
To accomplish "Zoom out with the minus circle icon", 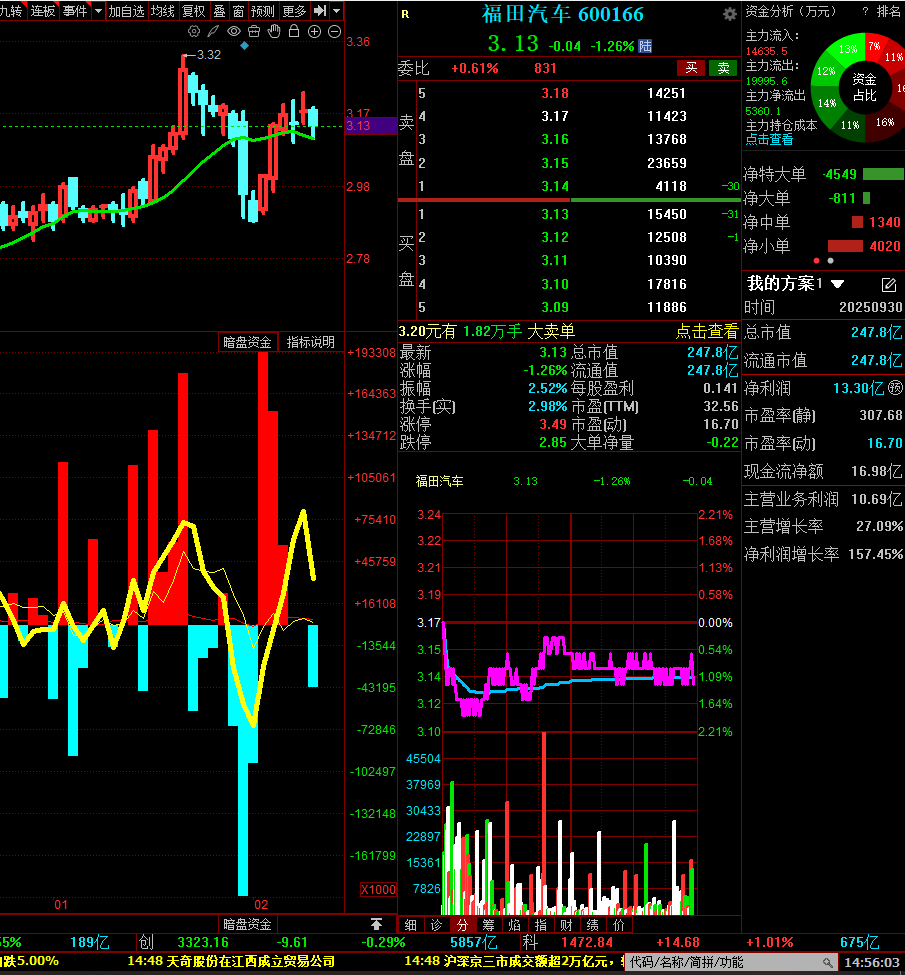I will pyautogui.click(x=335, y=31).
